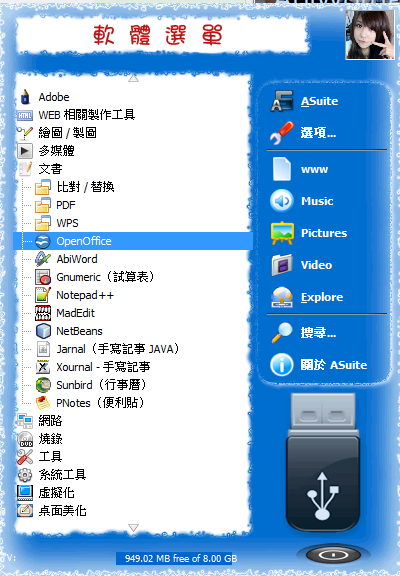
Task: Select Sunbird（行事曆）text
Action: pos(102,385)
